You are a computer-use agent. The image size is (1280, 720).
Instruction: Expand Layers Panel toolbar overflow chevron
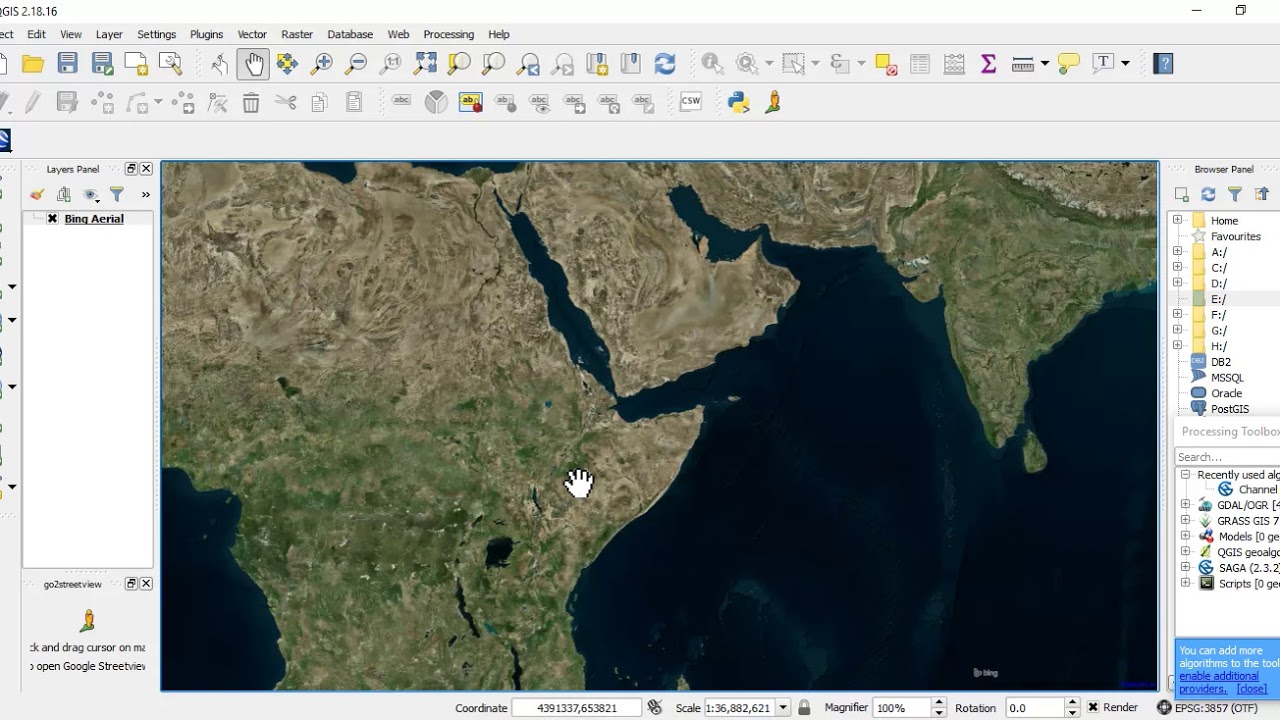[x=145, y=195]
